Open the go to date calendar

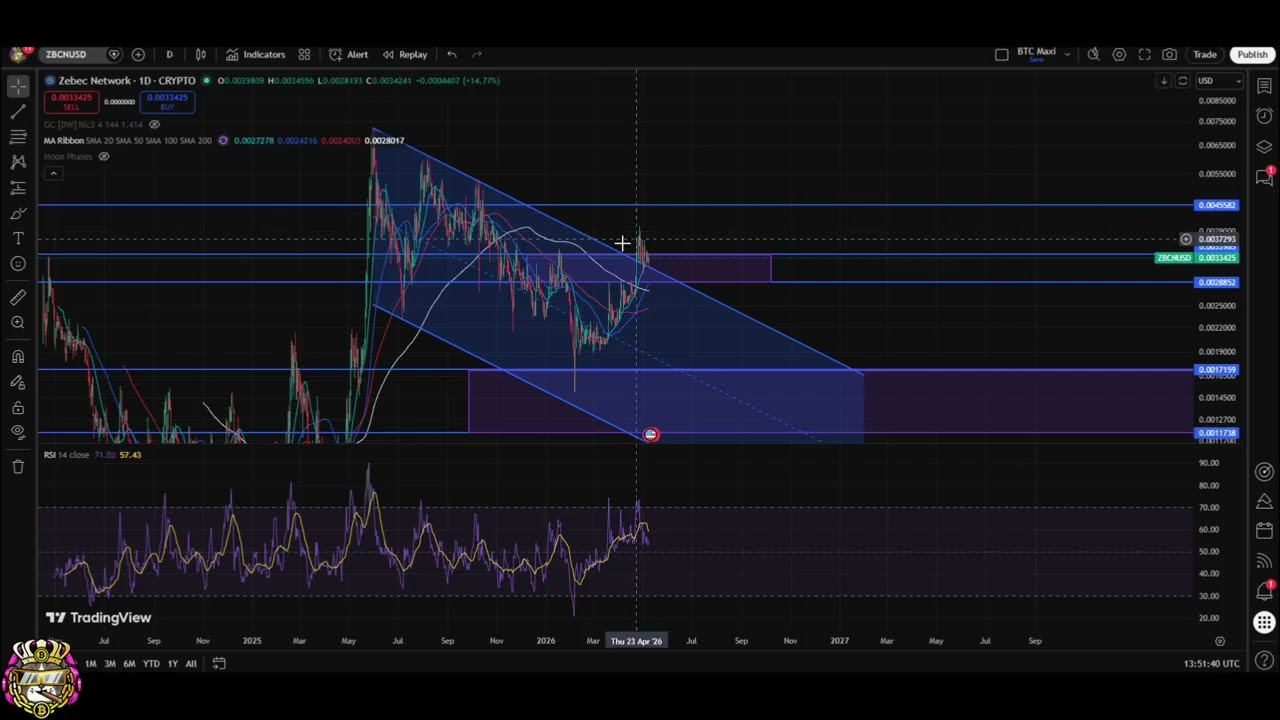pos(219,663)
